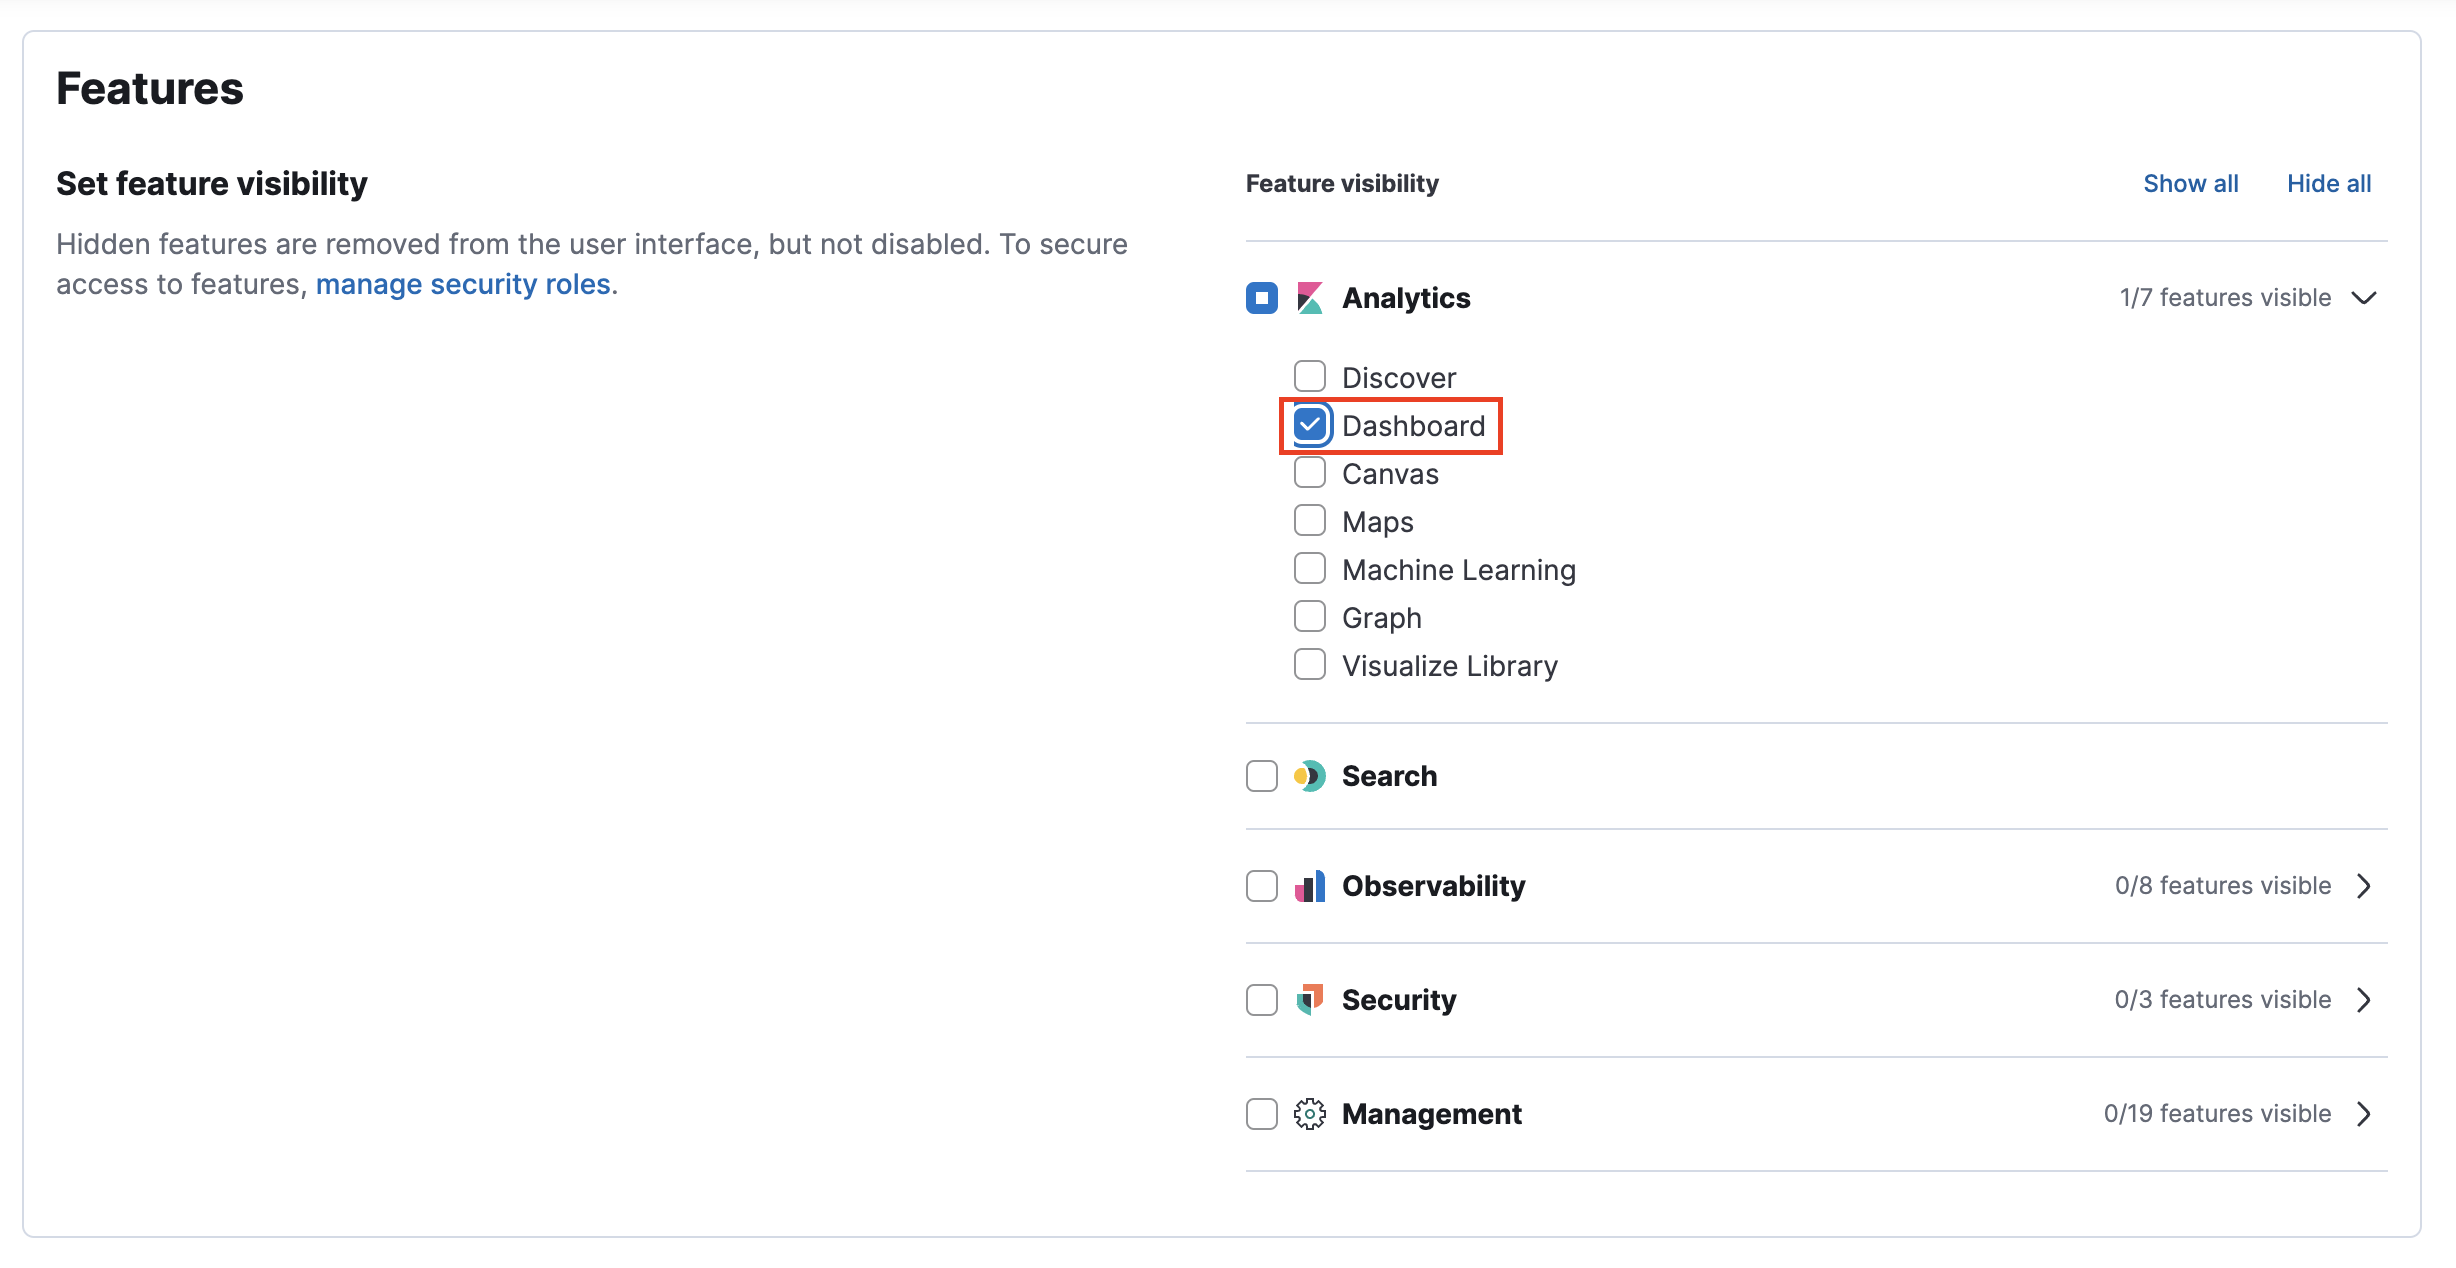
Task: Uncheck the Dashboard feature checkbox
Action: [x=1309, y=424]
